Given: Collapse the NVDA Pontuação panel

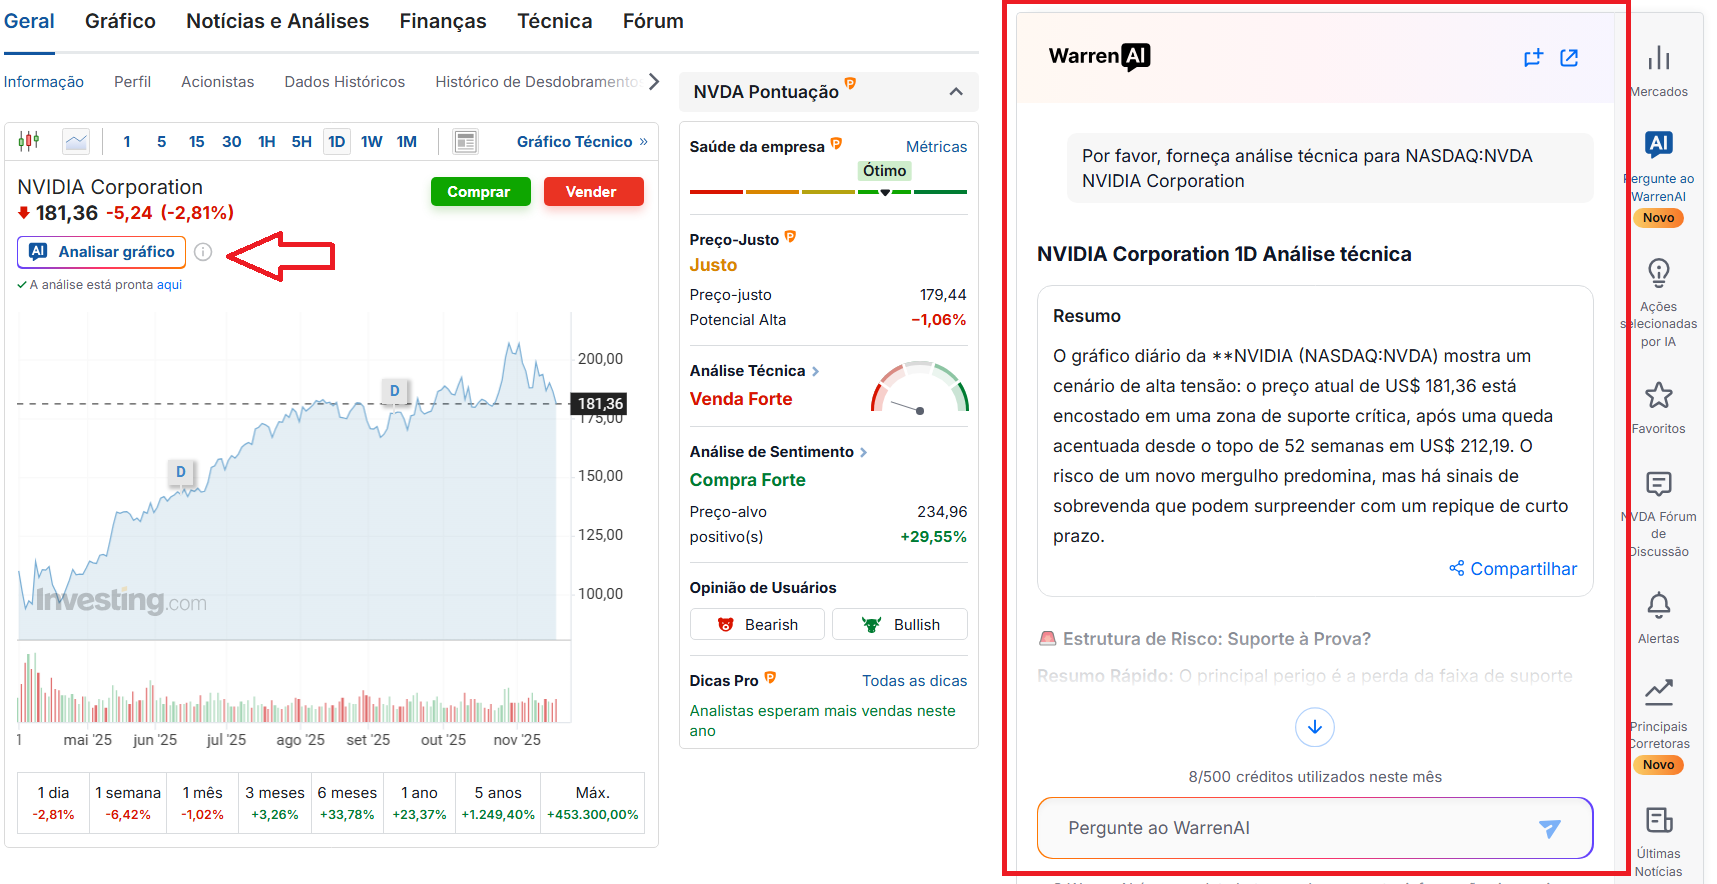Looking at the screenshot, I should pyautogui.click(x=956, y=92).
